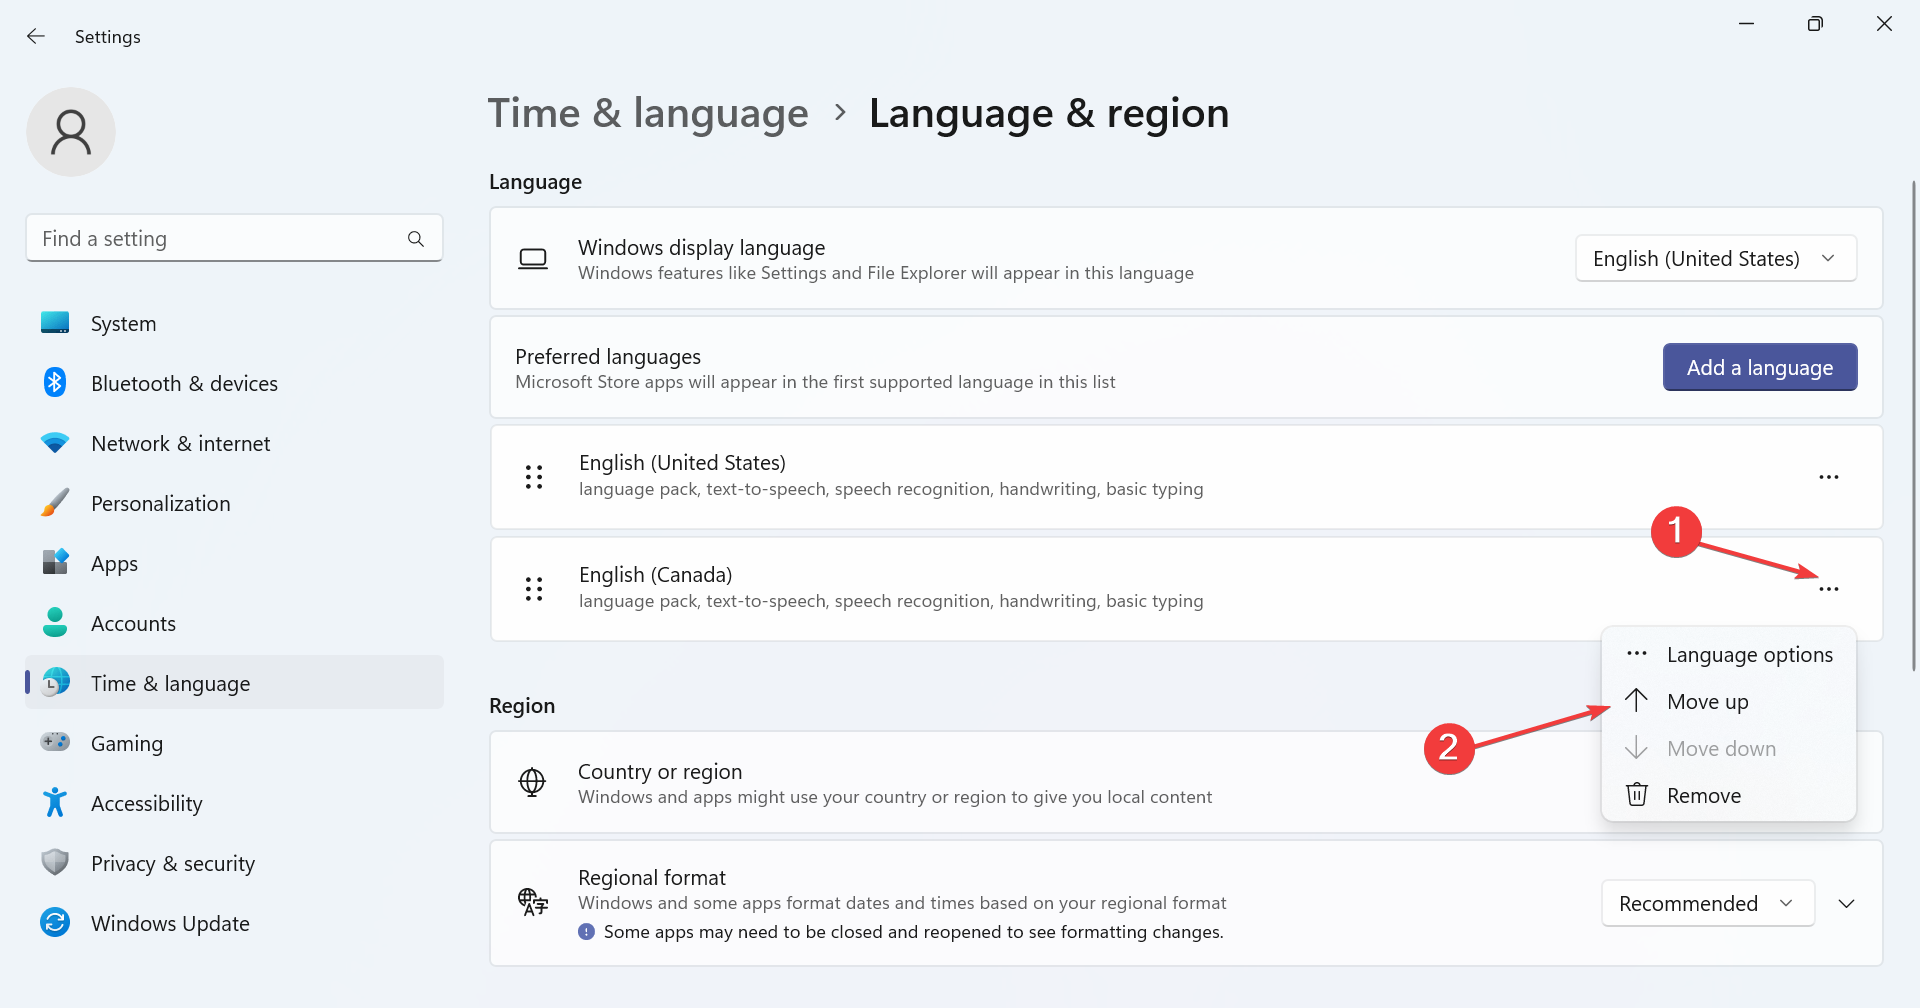Click the Find a setting search box

[234, 238]
